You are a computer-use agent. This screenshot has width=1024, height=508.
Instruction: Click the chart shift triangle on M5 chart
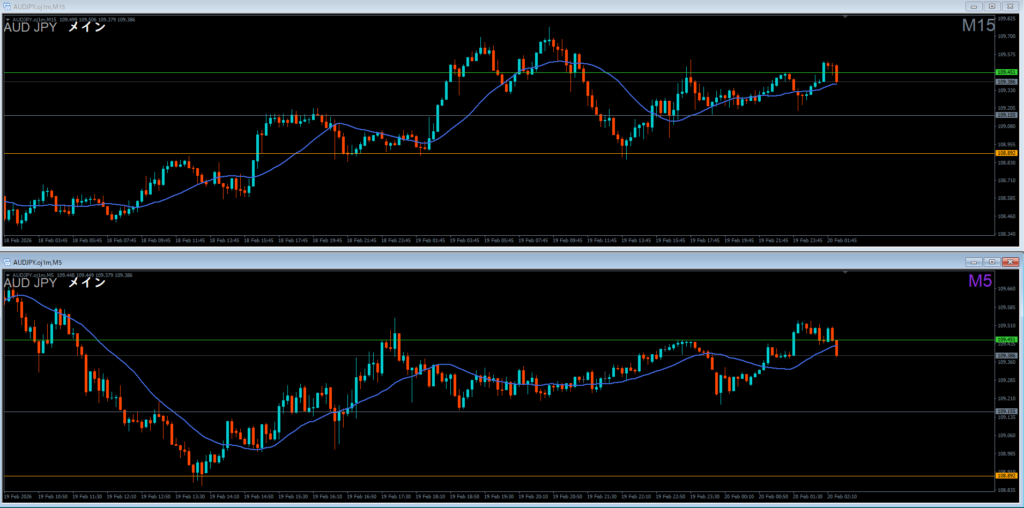(x=845, y=272)
